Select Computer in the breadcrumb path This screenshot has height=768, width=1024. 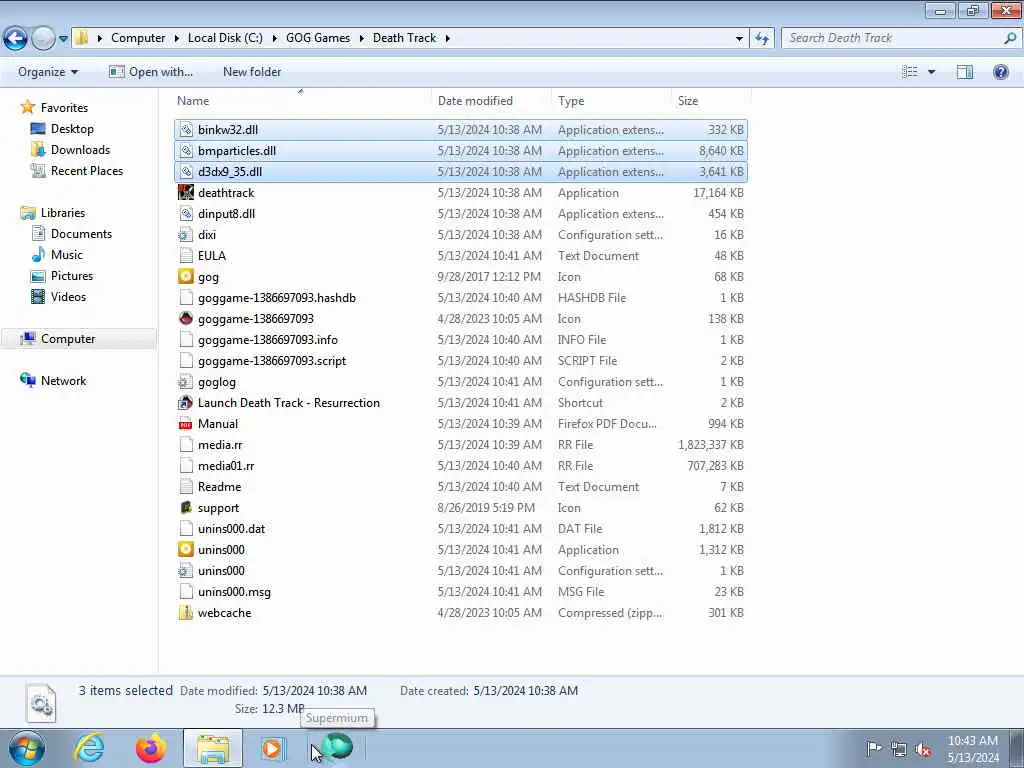click(138, 38)
